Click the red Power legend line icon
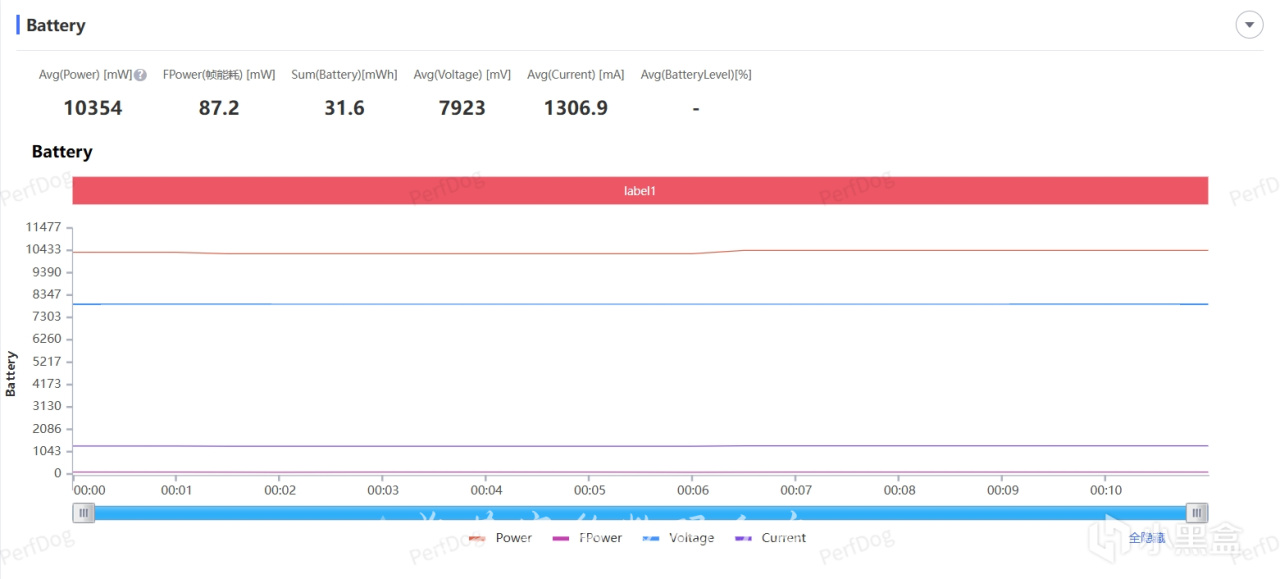Image resolution: width=1280 pixels, height=579 pixels. [478, 538]
